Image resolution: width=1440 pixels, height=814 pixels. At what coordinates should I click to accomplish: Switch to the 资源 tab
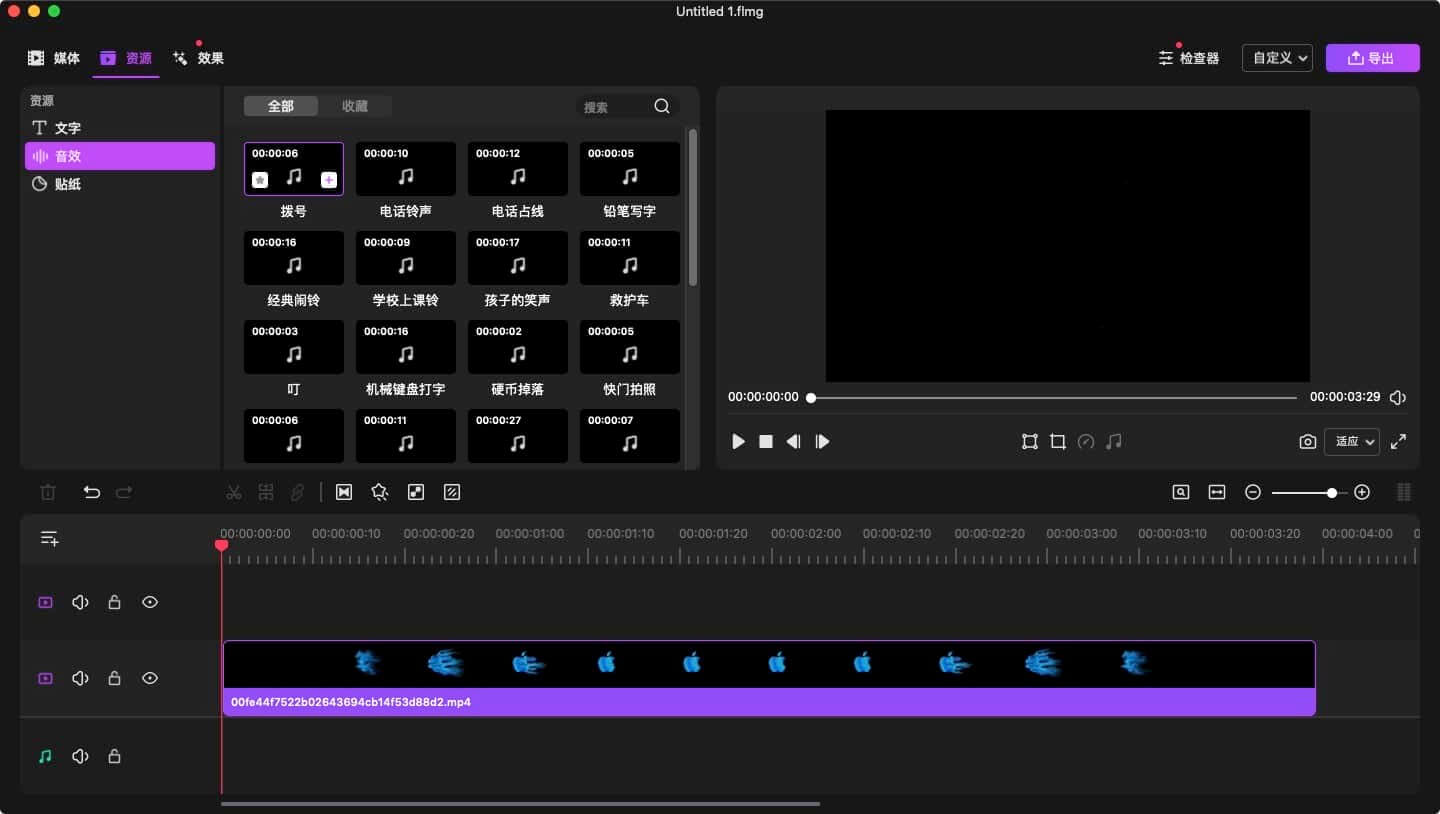tap(126, 58)
